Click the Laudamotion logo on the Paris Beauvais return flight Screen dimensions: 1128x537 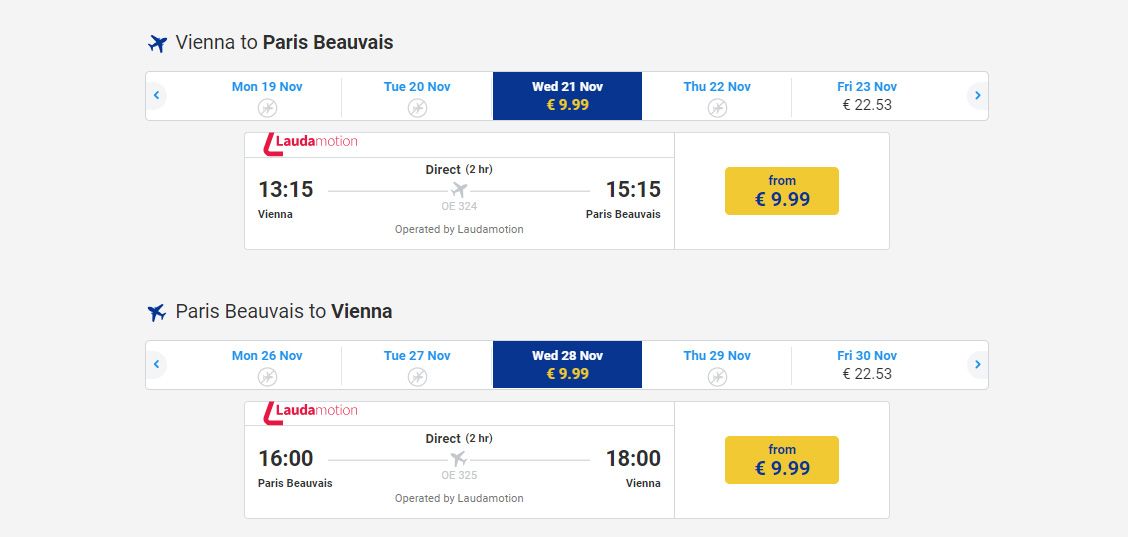coord(310,412)
